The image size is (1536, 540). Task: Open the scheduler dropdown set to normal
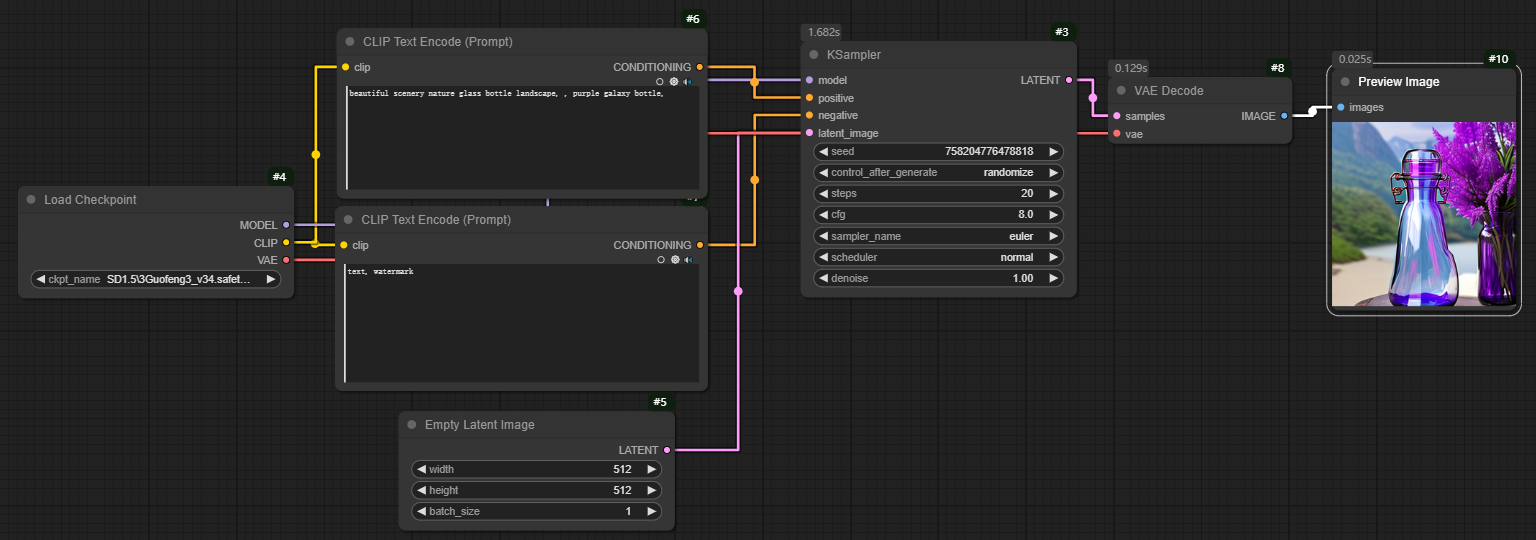pos(938,257)
